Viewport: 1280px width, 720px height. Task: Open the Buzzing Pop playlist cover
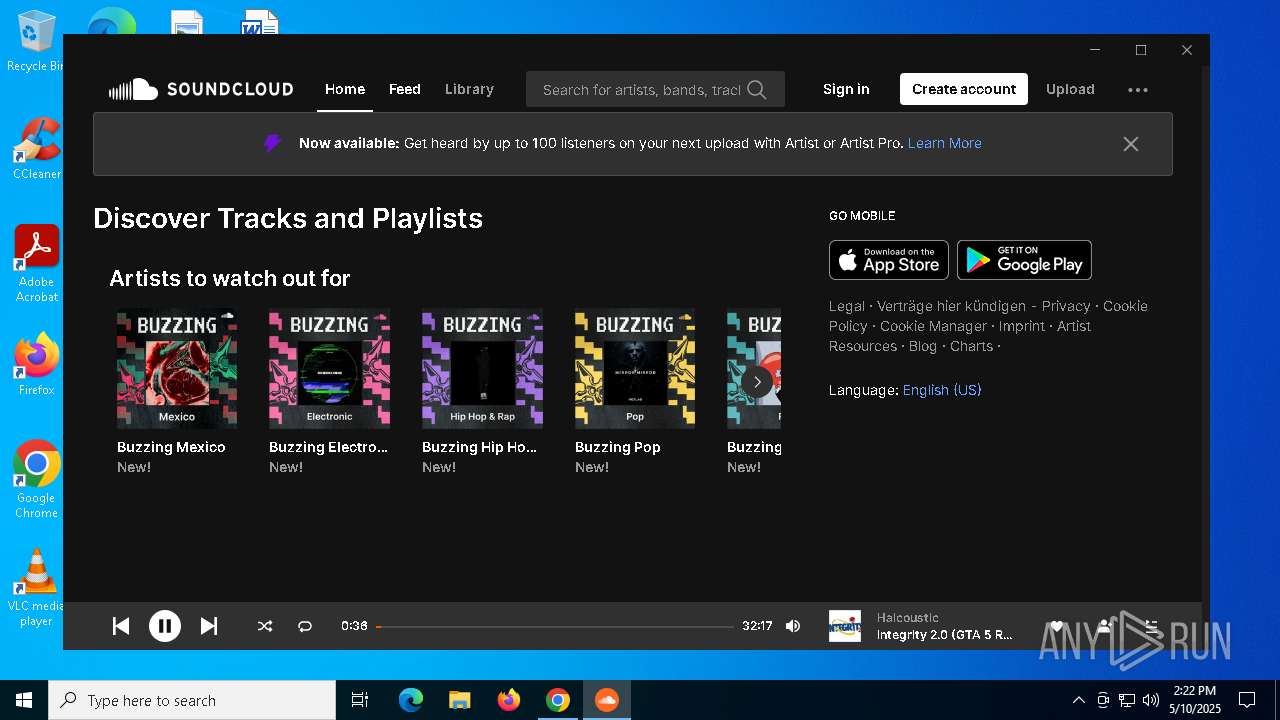[635, 369]
